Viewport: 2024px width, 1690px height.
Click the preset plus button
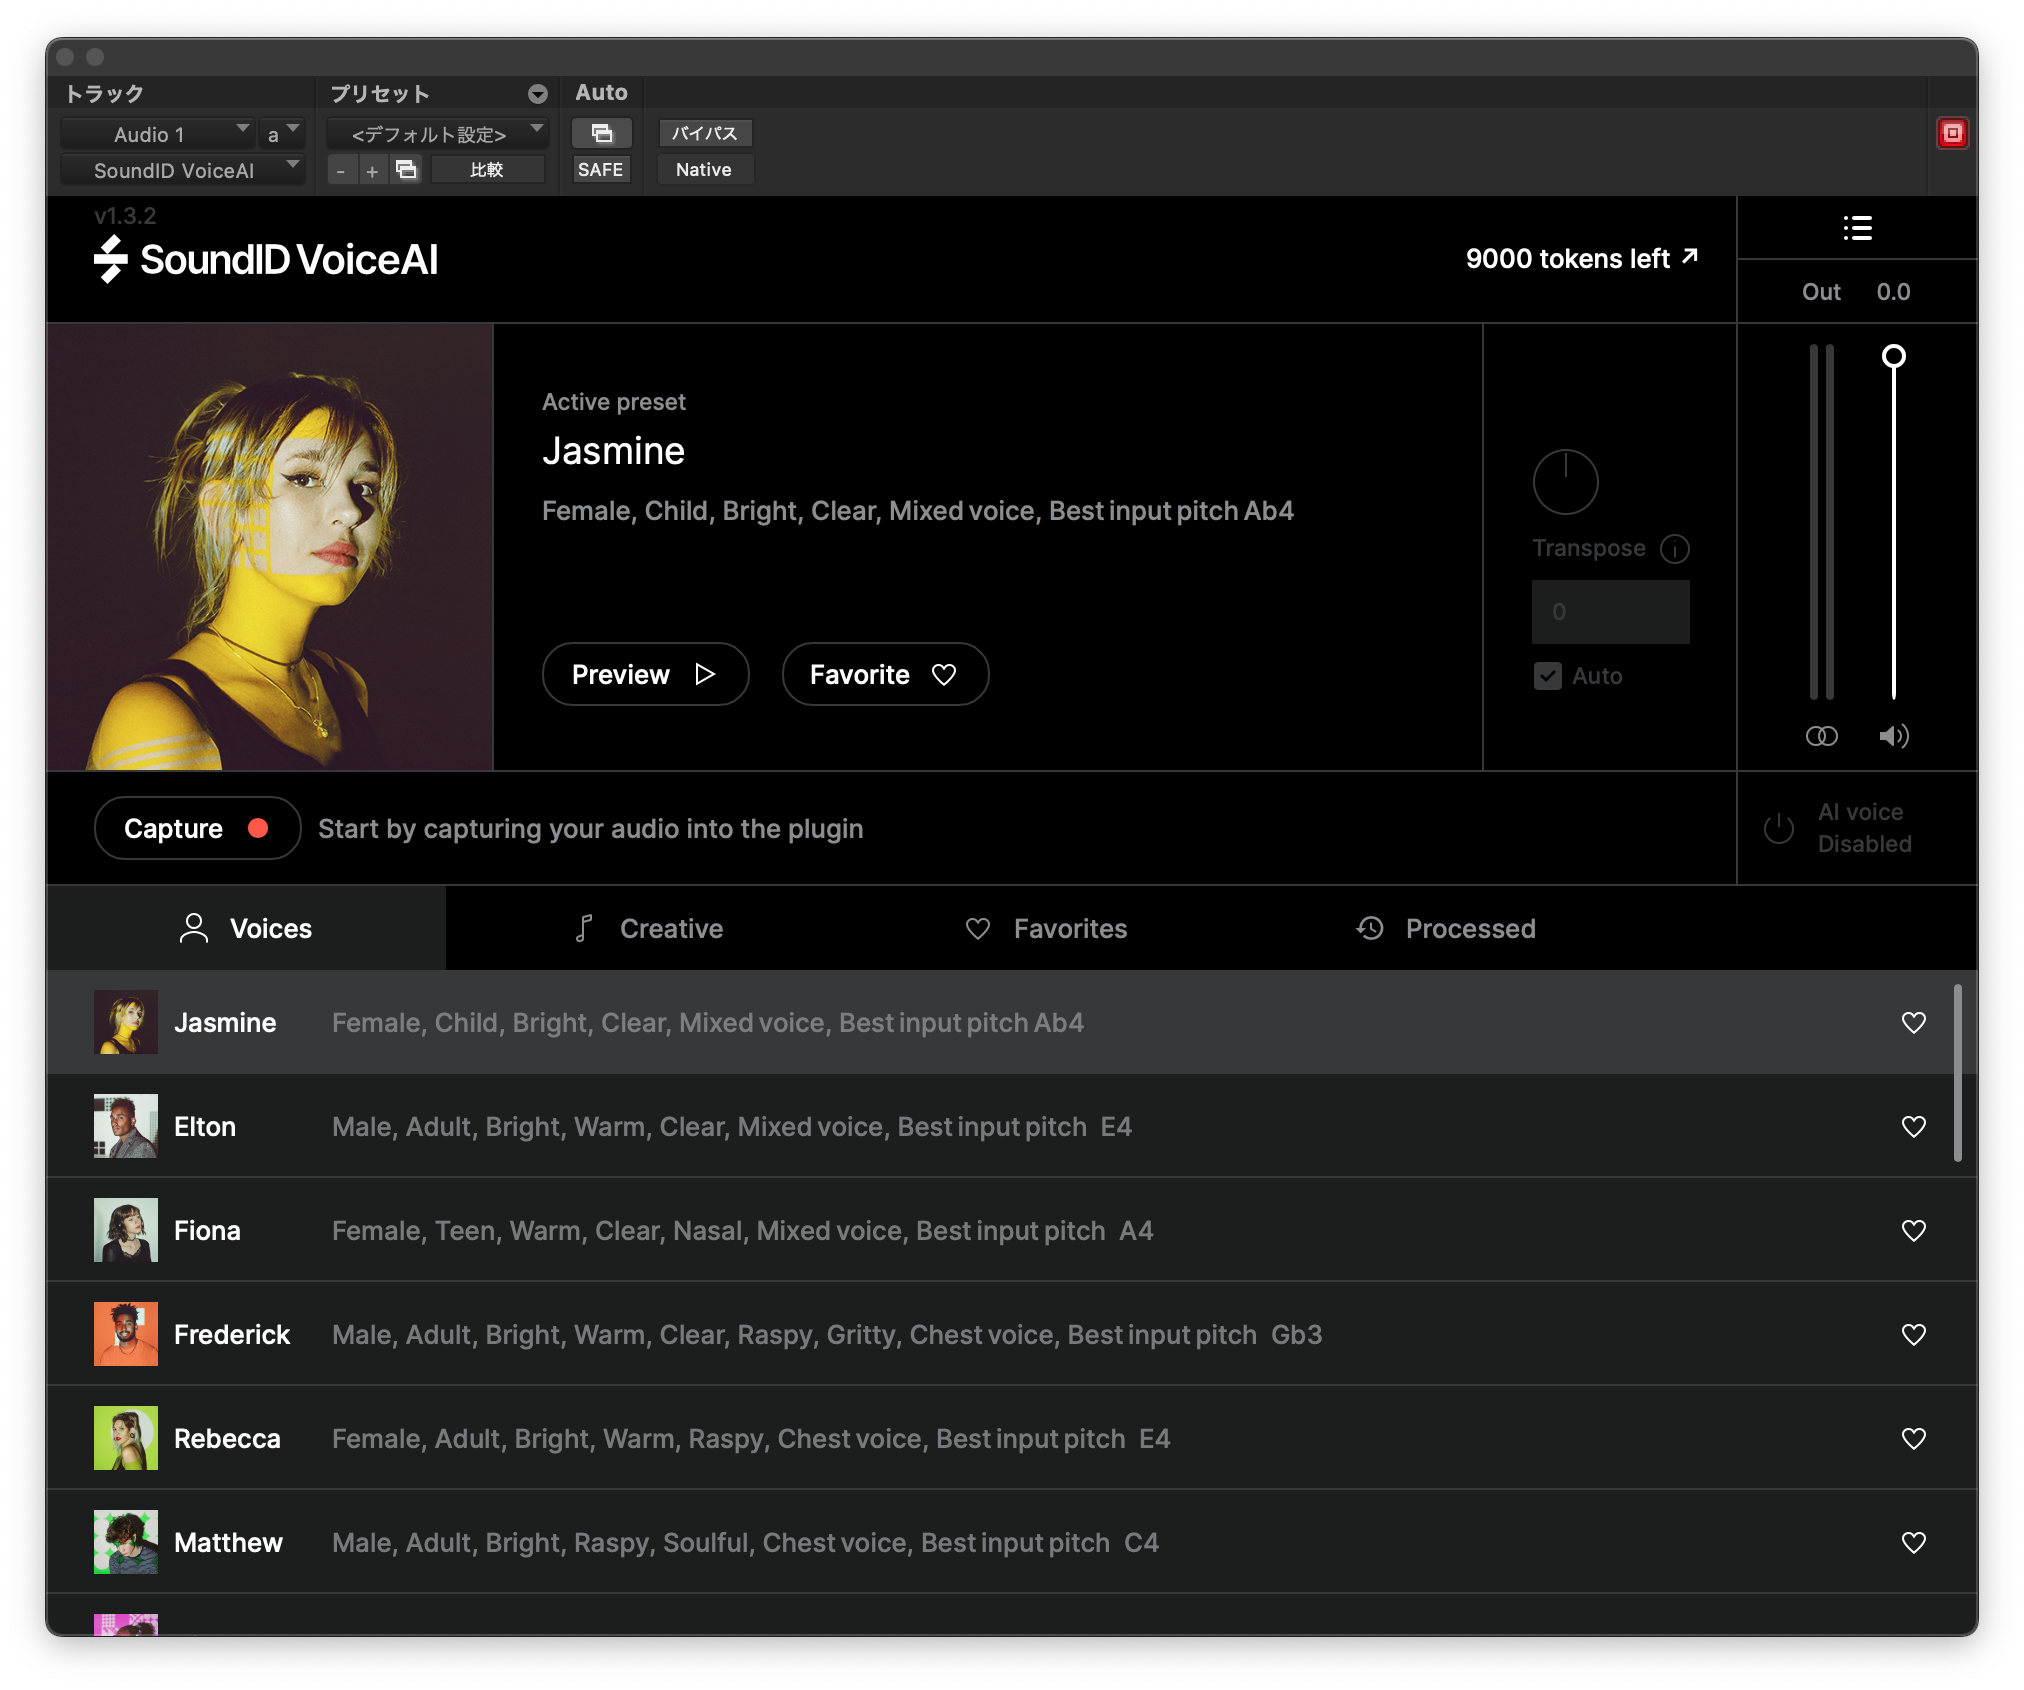click(x=372, y=170)
